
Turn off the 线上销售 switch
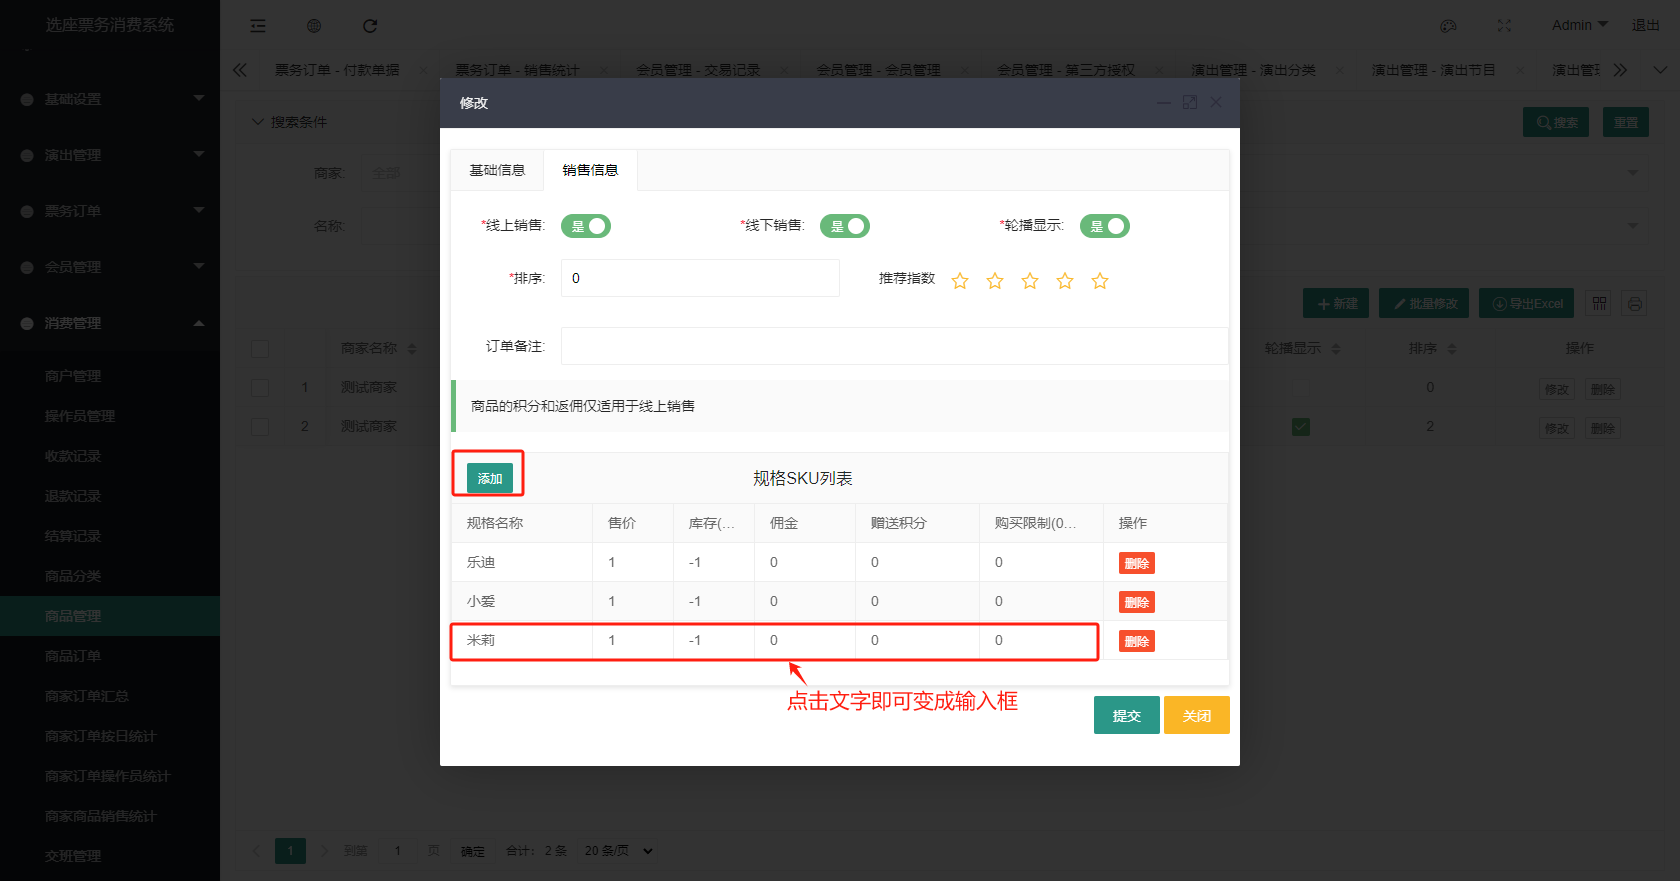tap(586, 226)
